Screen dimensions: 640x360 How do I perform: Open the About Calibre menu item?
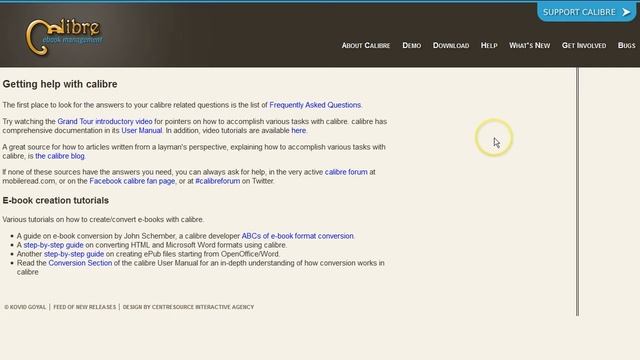point(366,45)
